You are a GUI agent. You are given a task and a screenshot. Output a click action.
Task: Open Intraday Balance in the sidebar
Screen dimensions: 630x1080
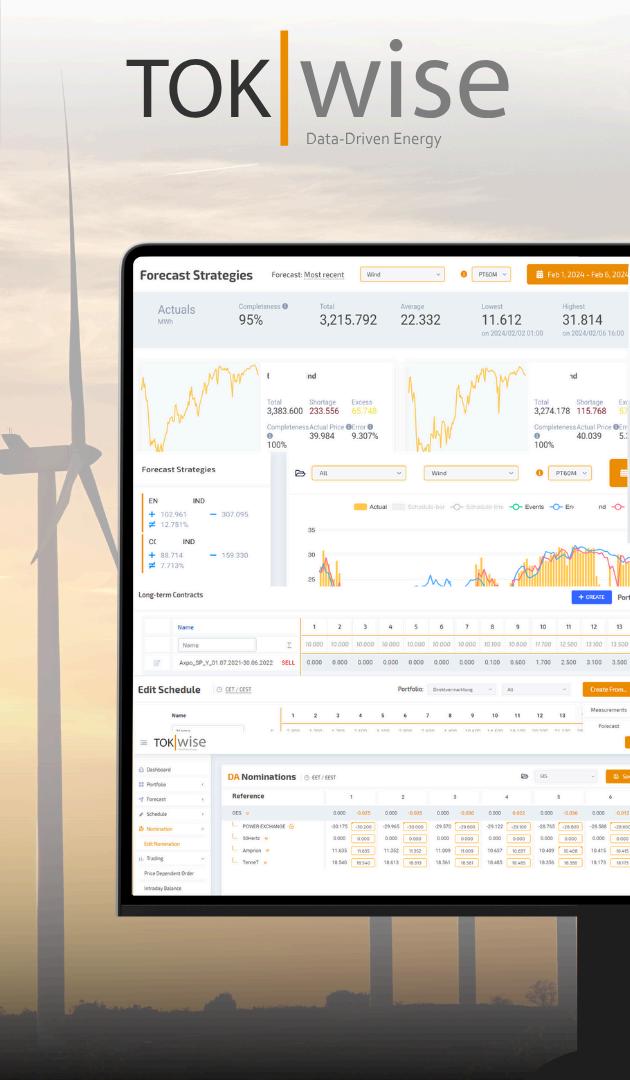162,889
